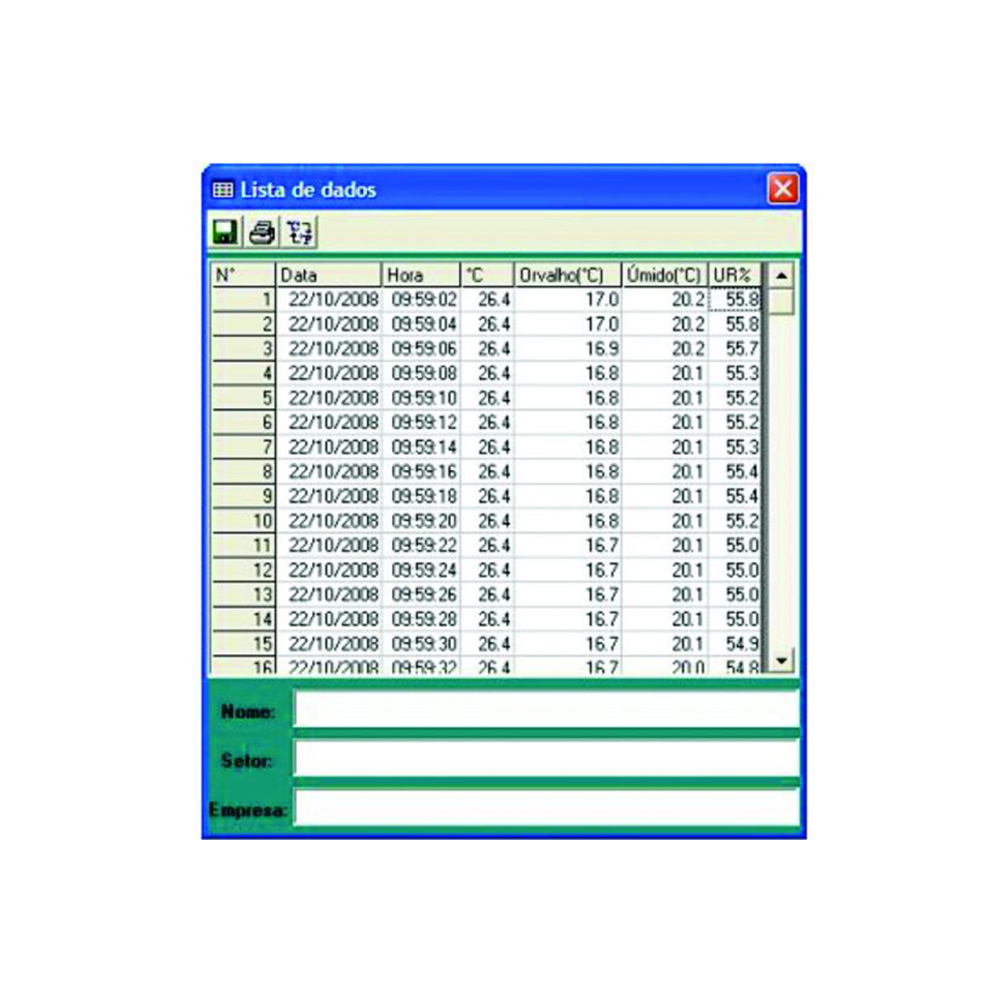Click the 26.4 °C cell in row 8
The image size is (1000, 1000).
487,472
